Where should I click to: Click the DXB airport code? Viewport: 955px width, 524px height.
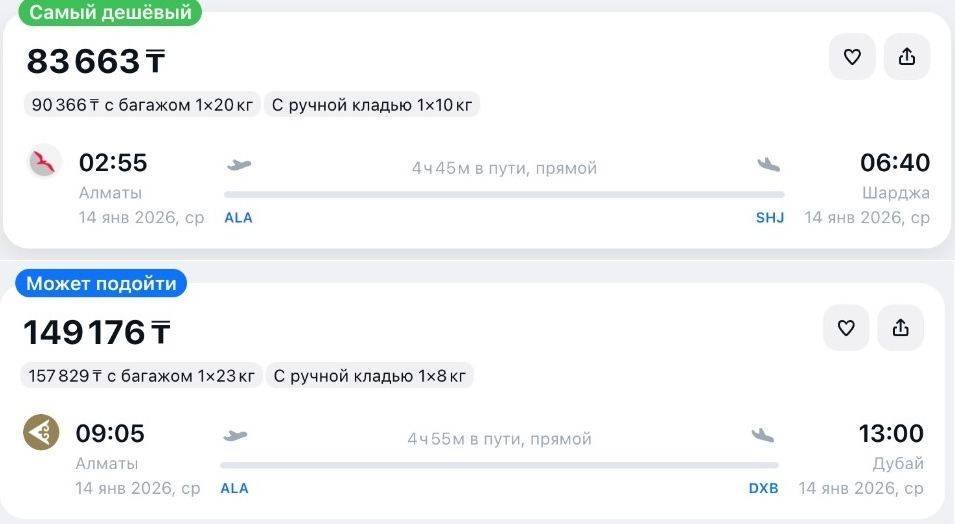(764, 488)
